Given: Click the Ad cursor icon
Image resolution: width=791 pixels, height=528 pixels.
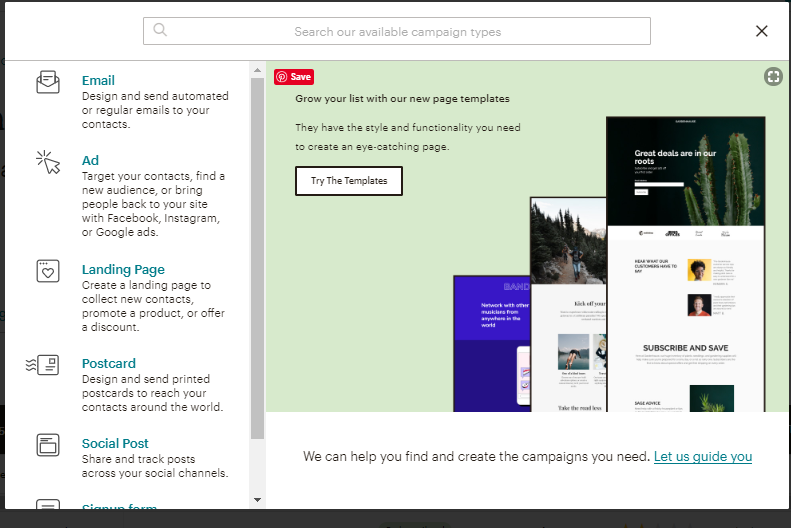Looking at the screenshot, I should (48, 162).
